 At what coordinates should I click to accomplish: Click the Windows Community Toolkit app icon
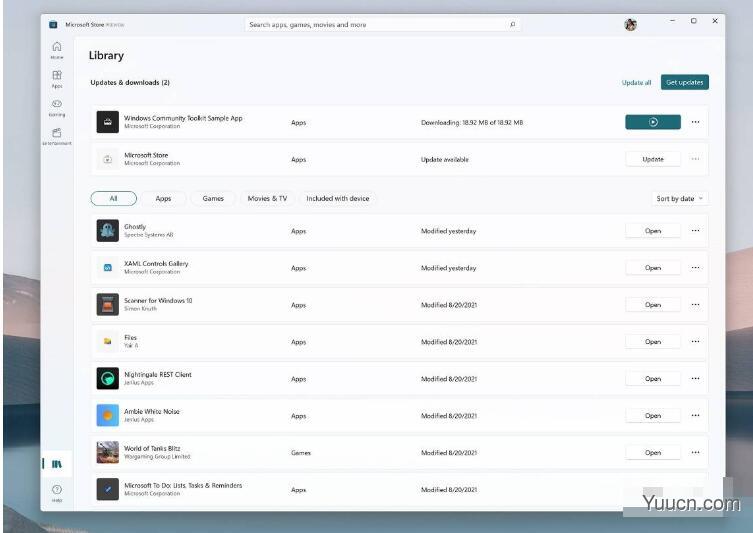pos(108,122)
